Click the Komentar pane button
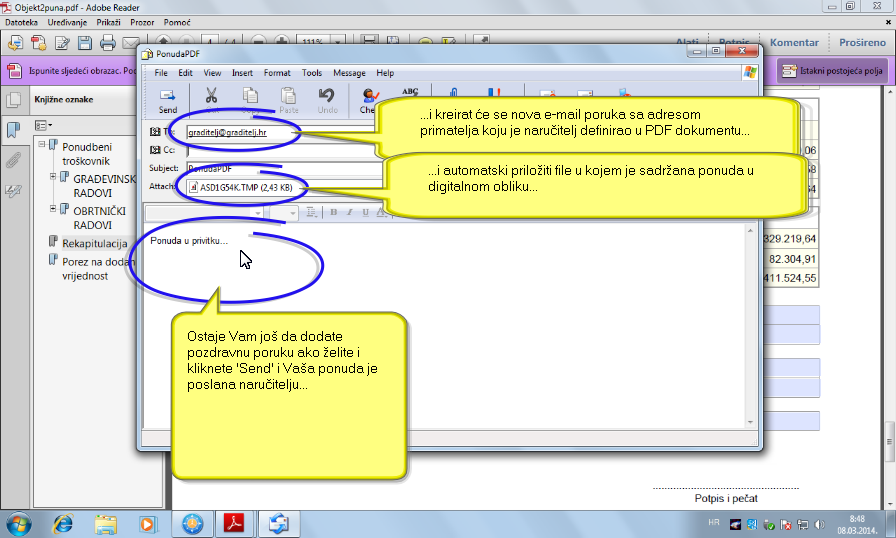 click(794, 42)
